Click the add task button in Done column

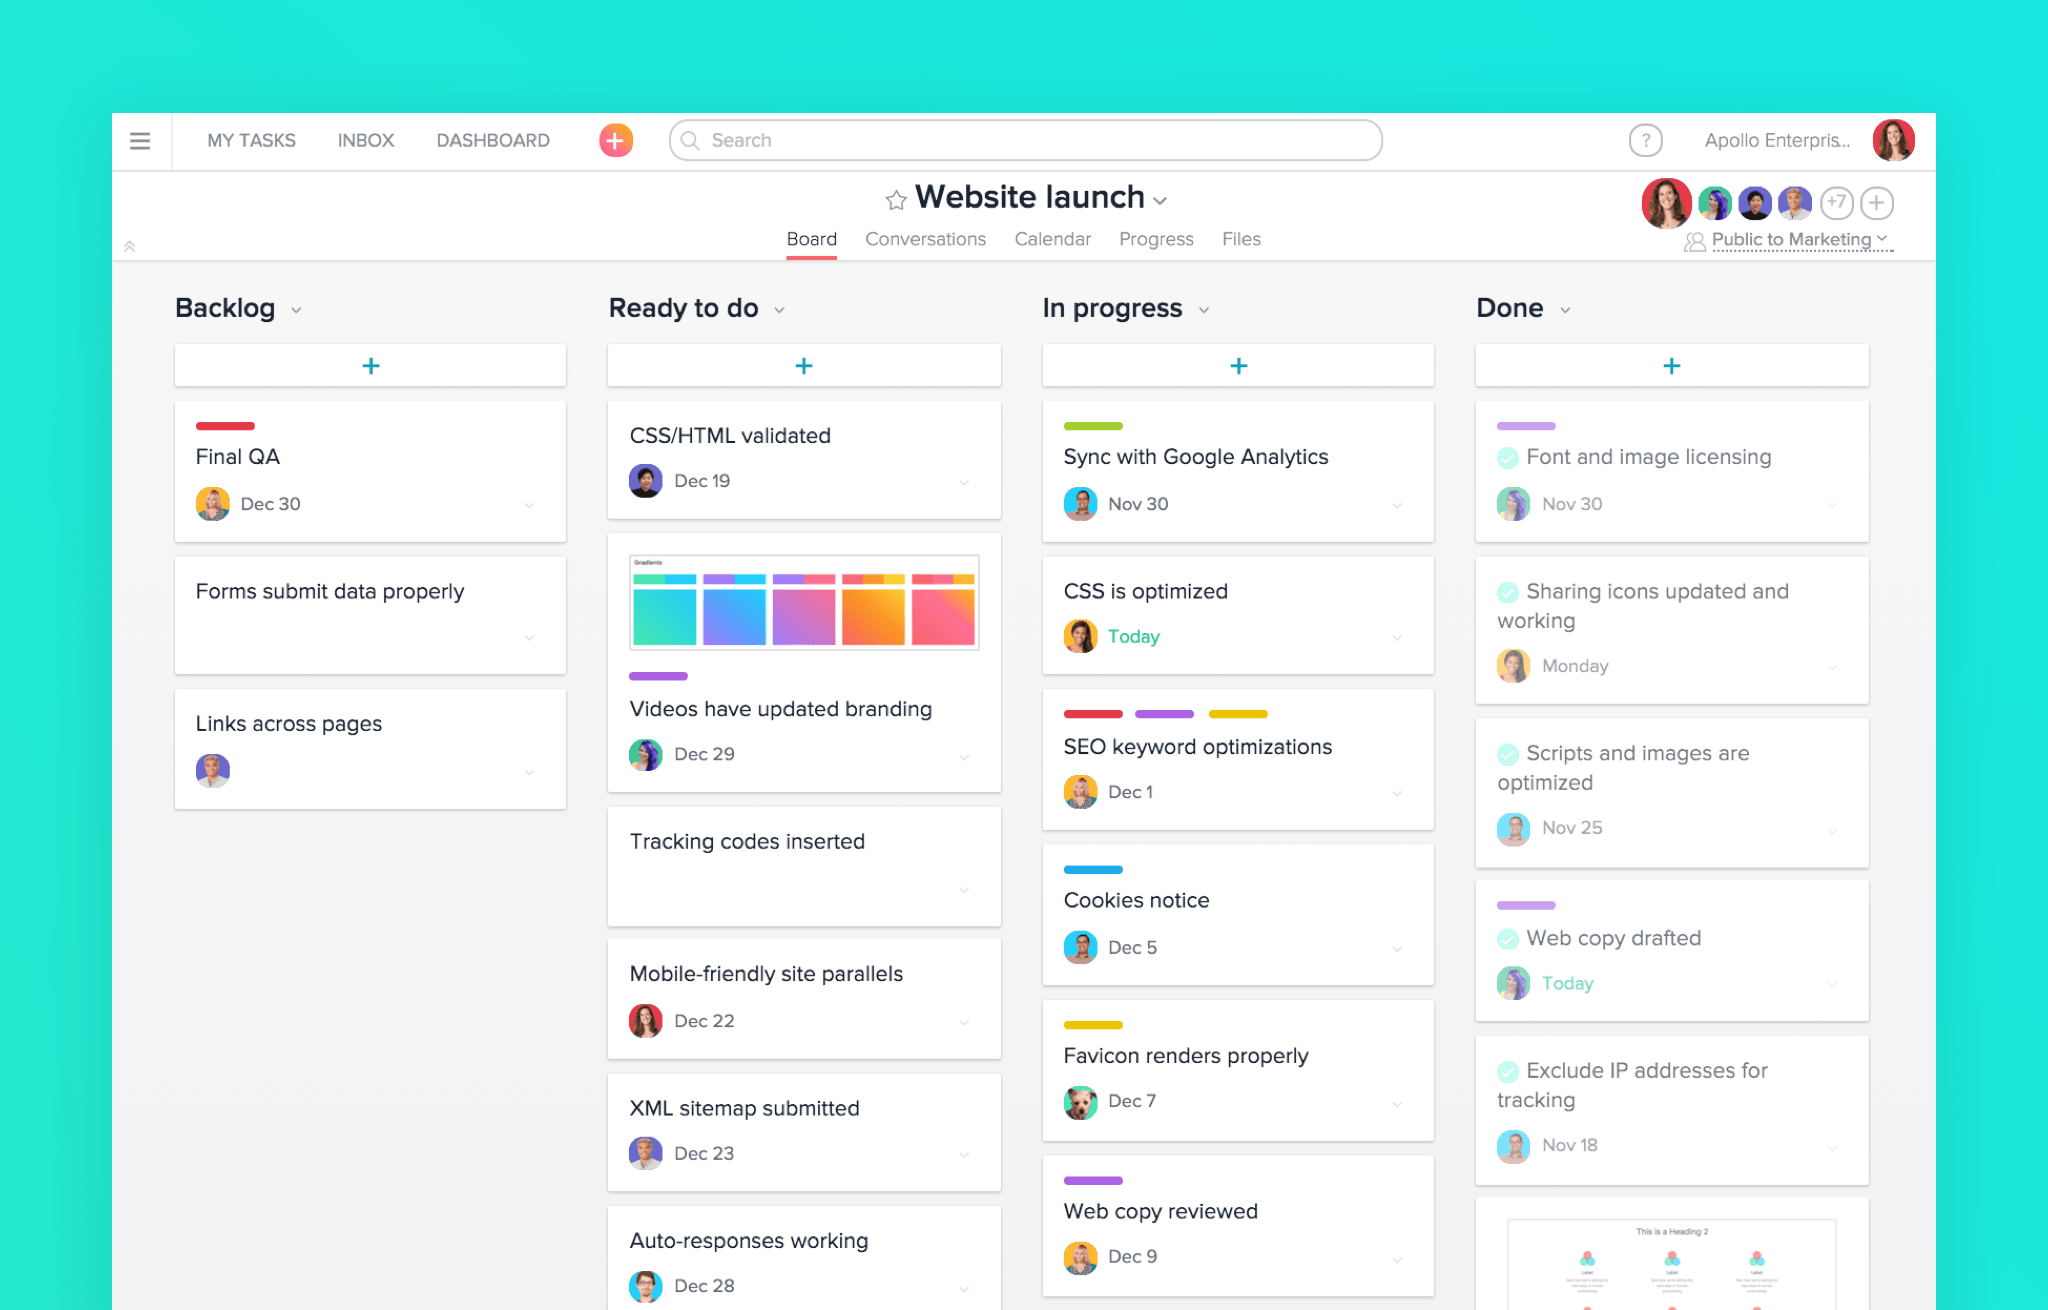(x=1672, y=366)
